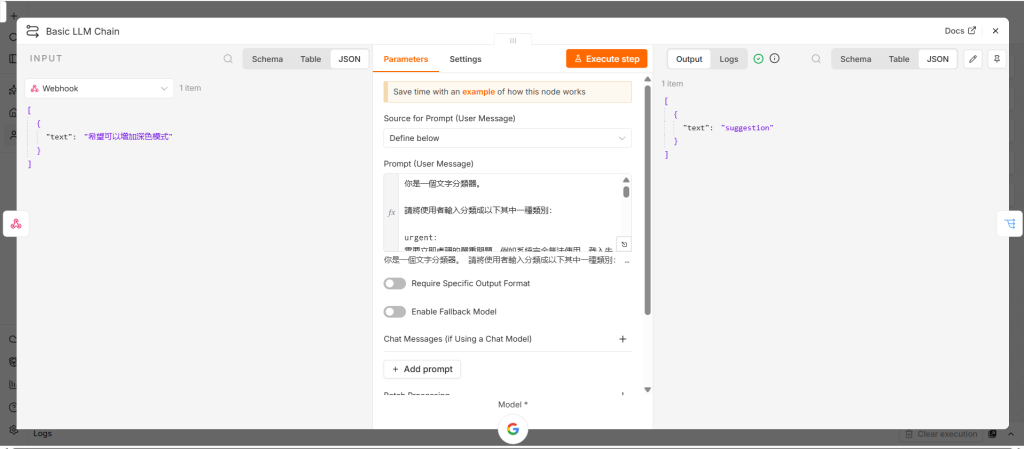Select the Google model node icon

tap(513, 429)
